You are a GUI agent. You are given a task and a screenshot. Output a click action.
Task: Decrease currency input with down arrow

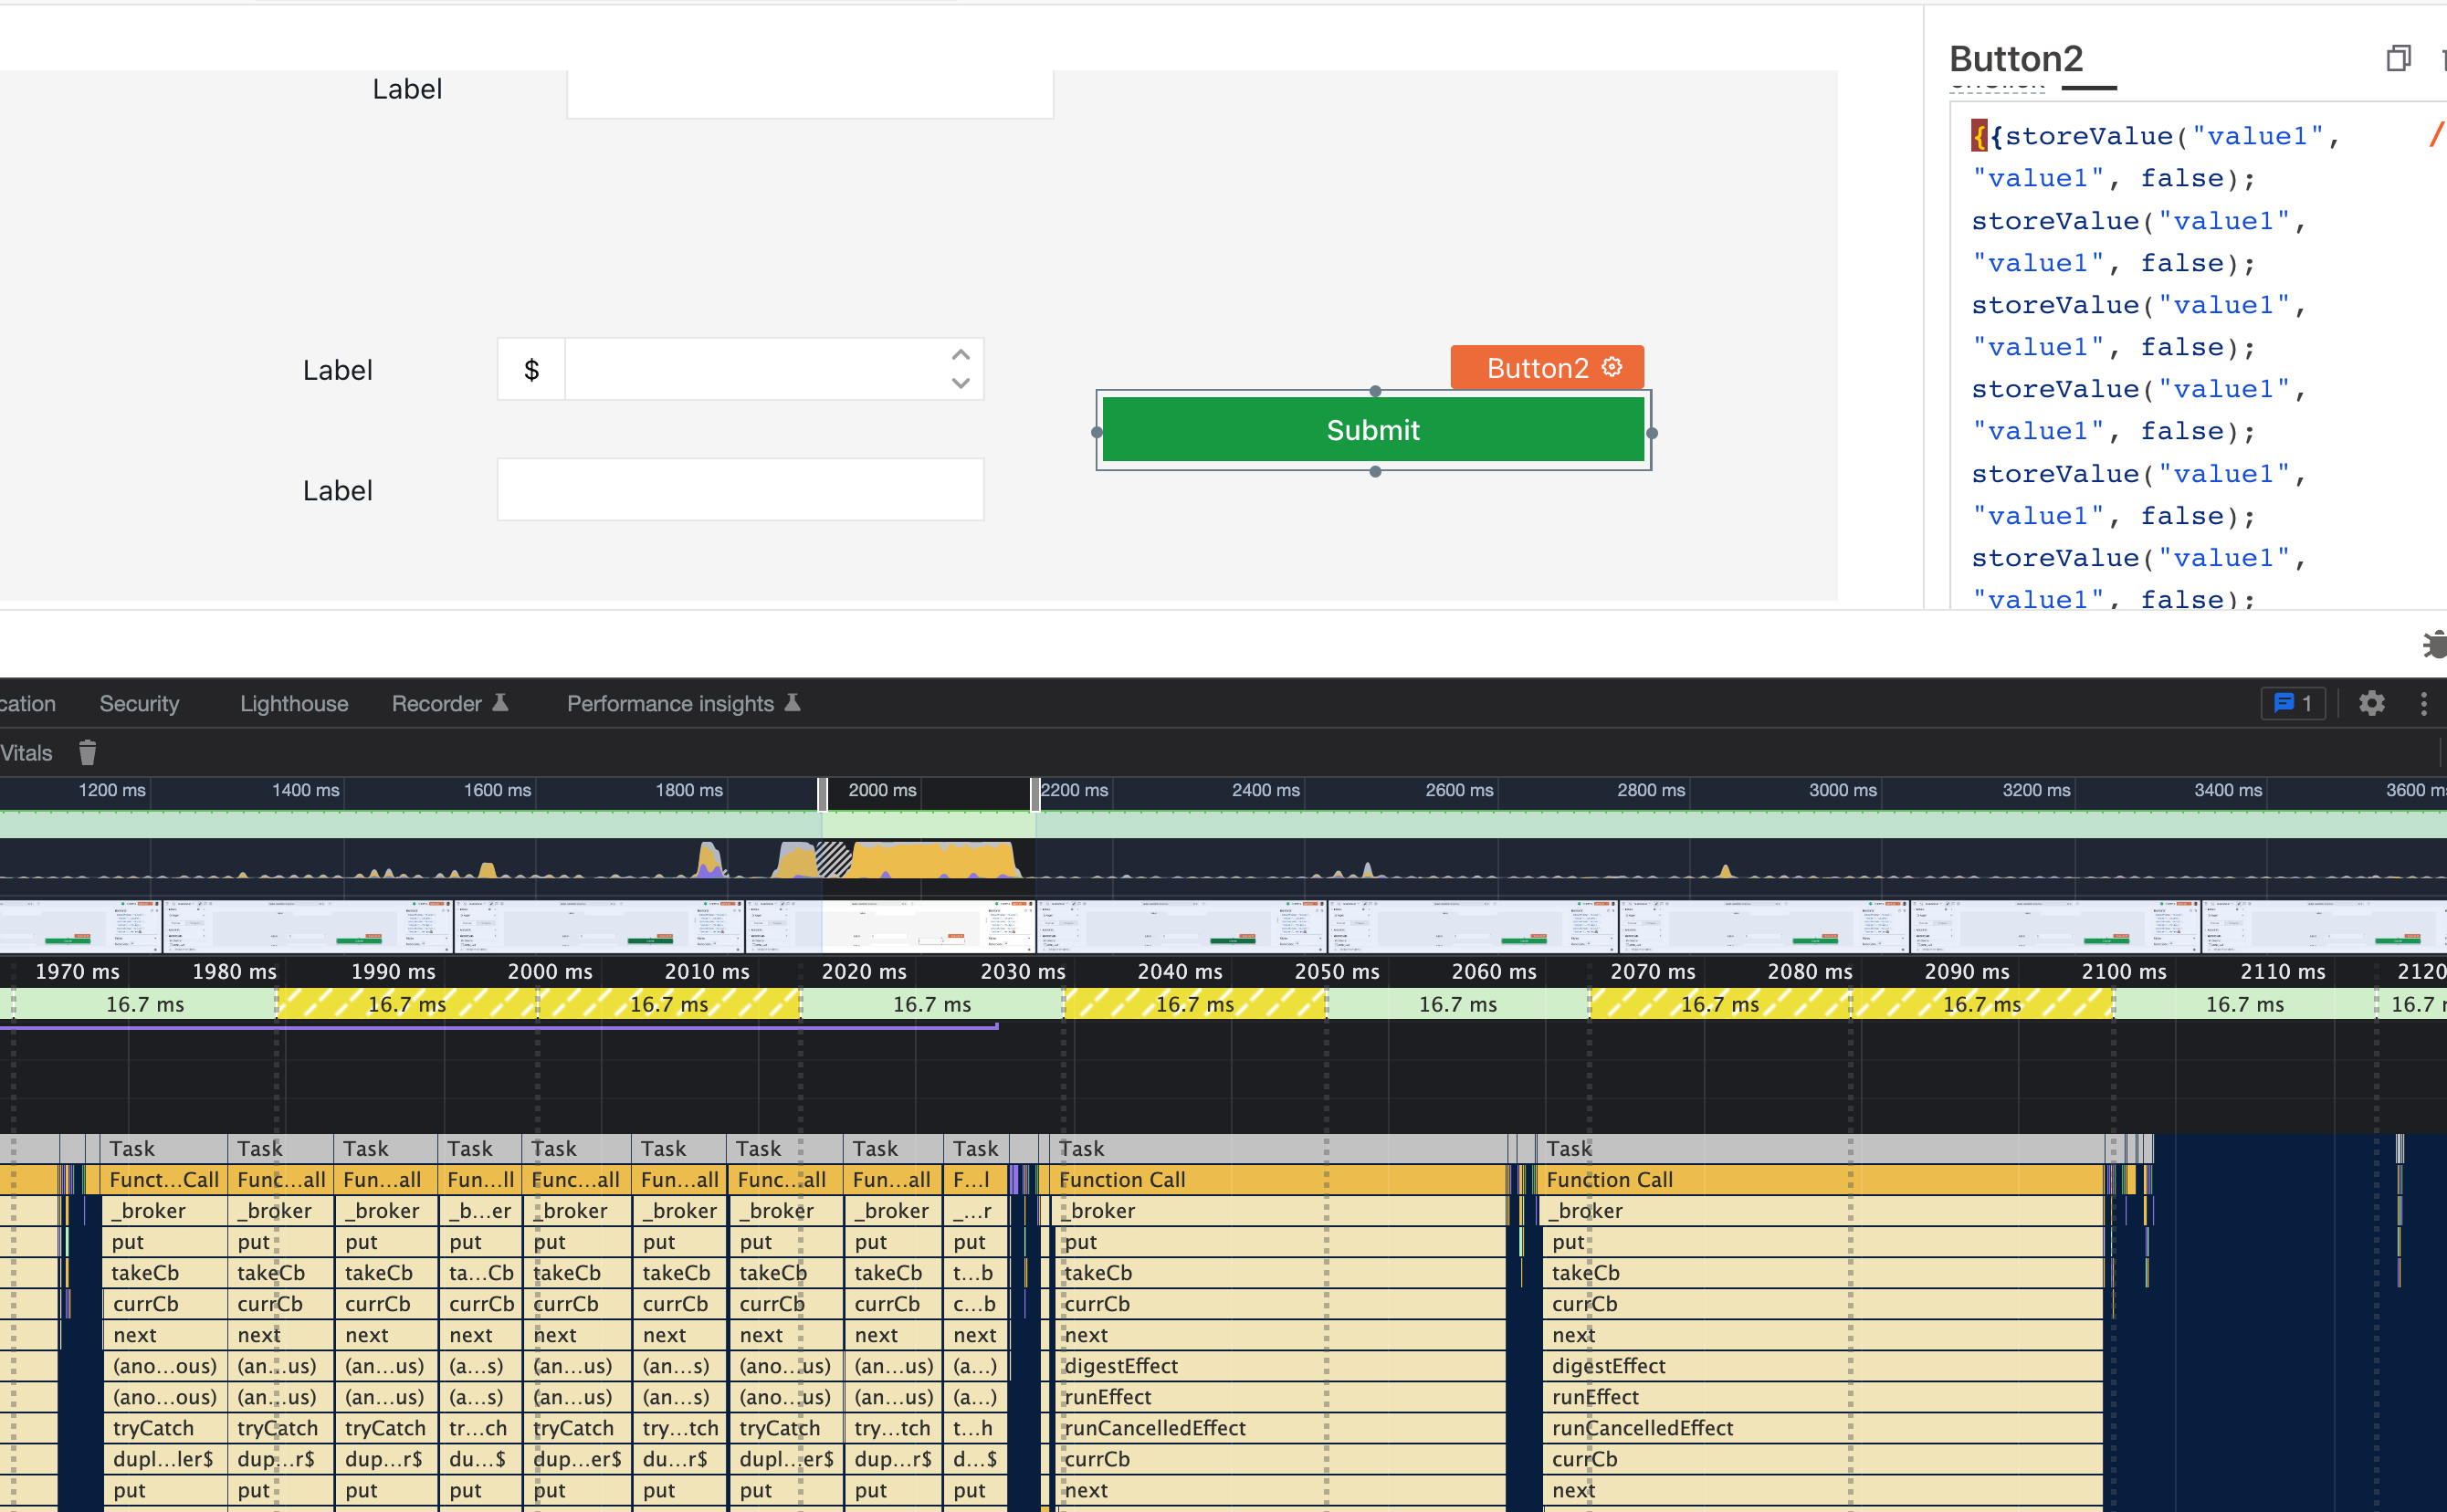[x=960, y=383]
